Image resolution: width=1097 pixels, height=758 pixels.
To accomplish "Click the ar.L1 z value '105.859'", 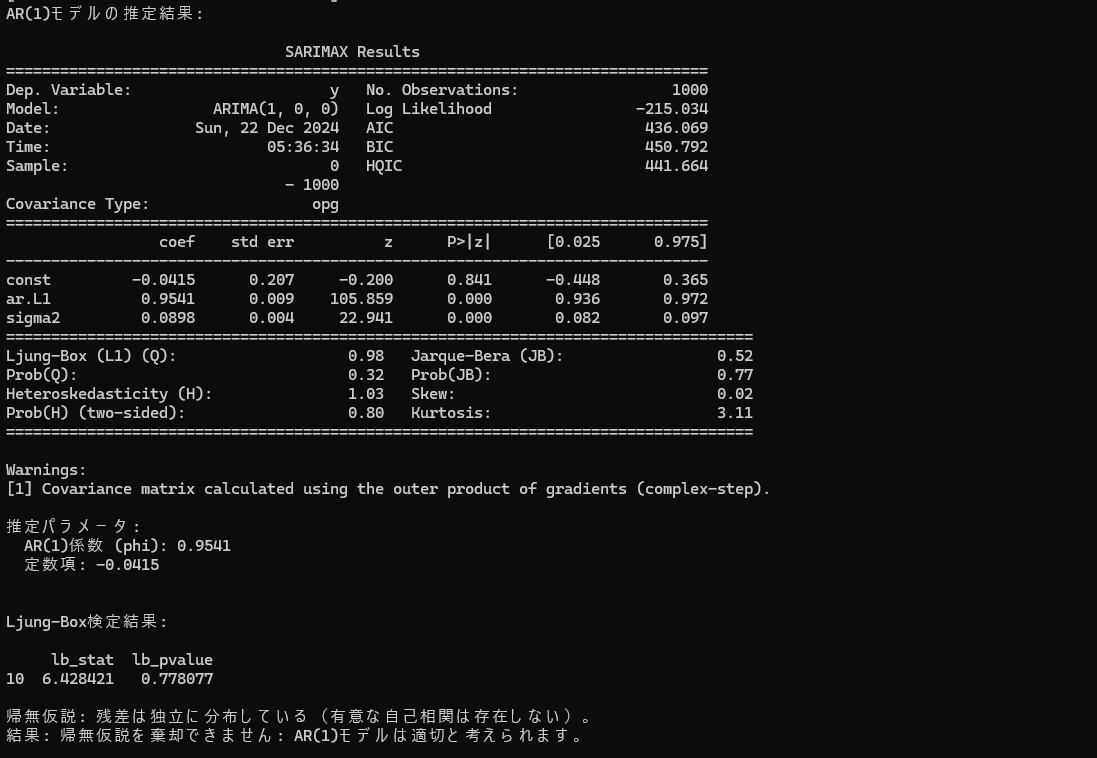I will tap(361, 299).
